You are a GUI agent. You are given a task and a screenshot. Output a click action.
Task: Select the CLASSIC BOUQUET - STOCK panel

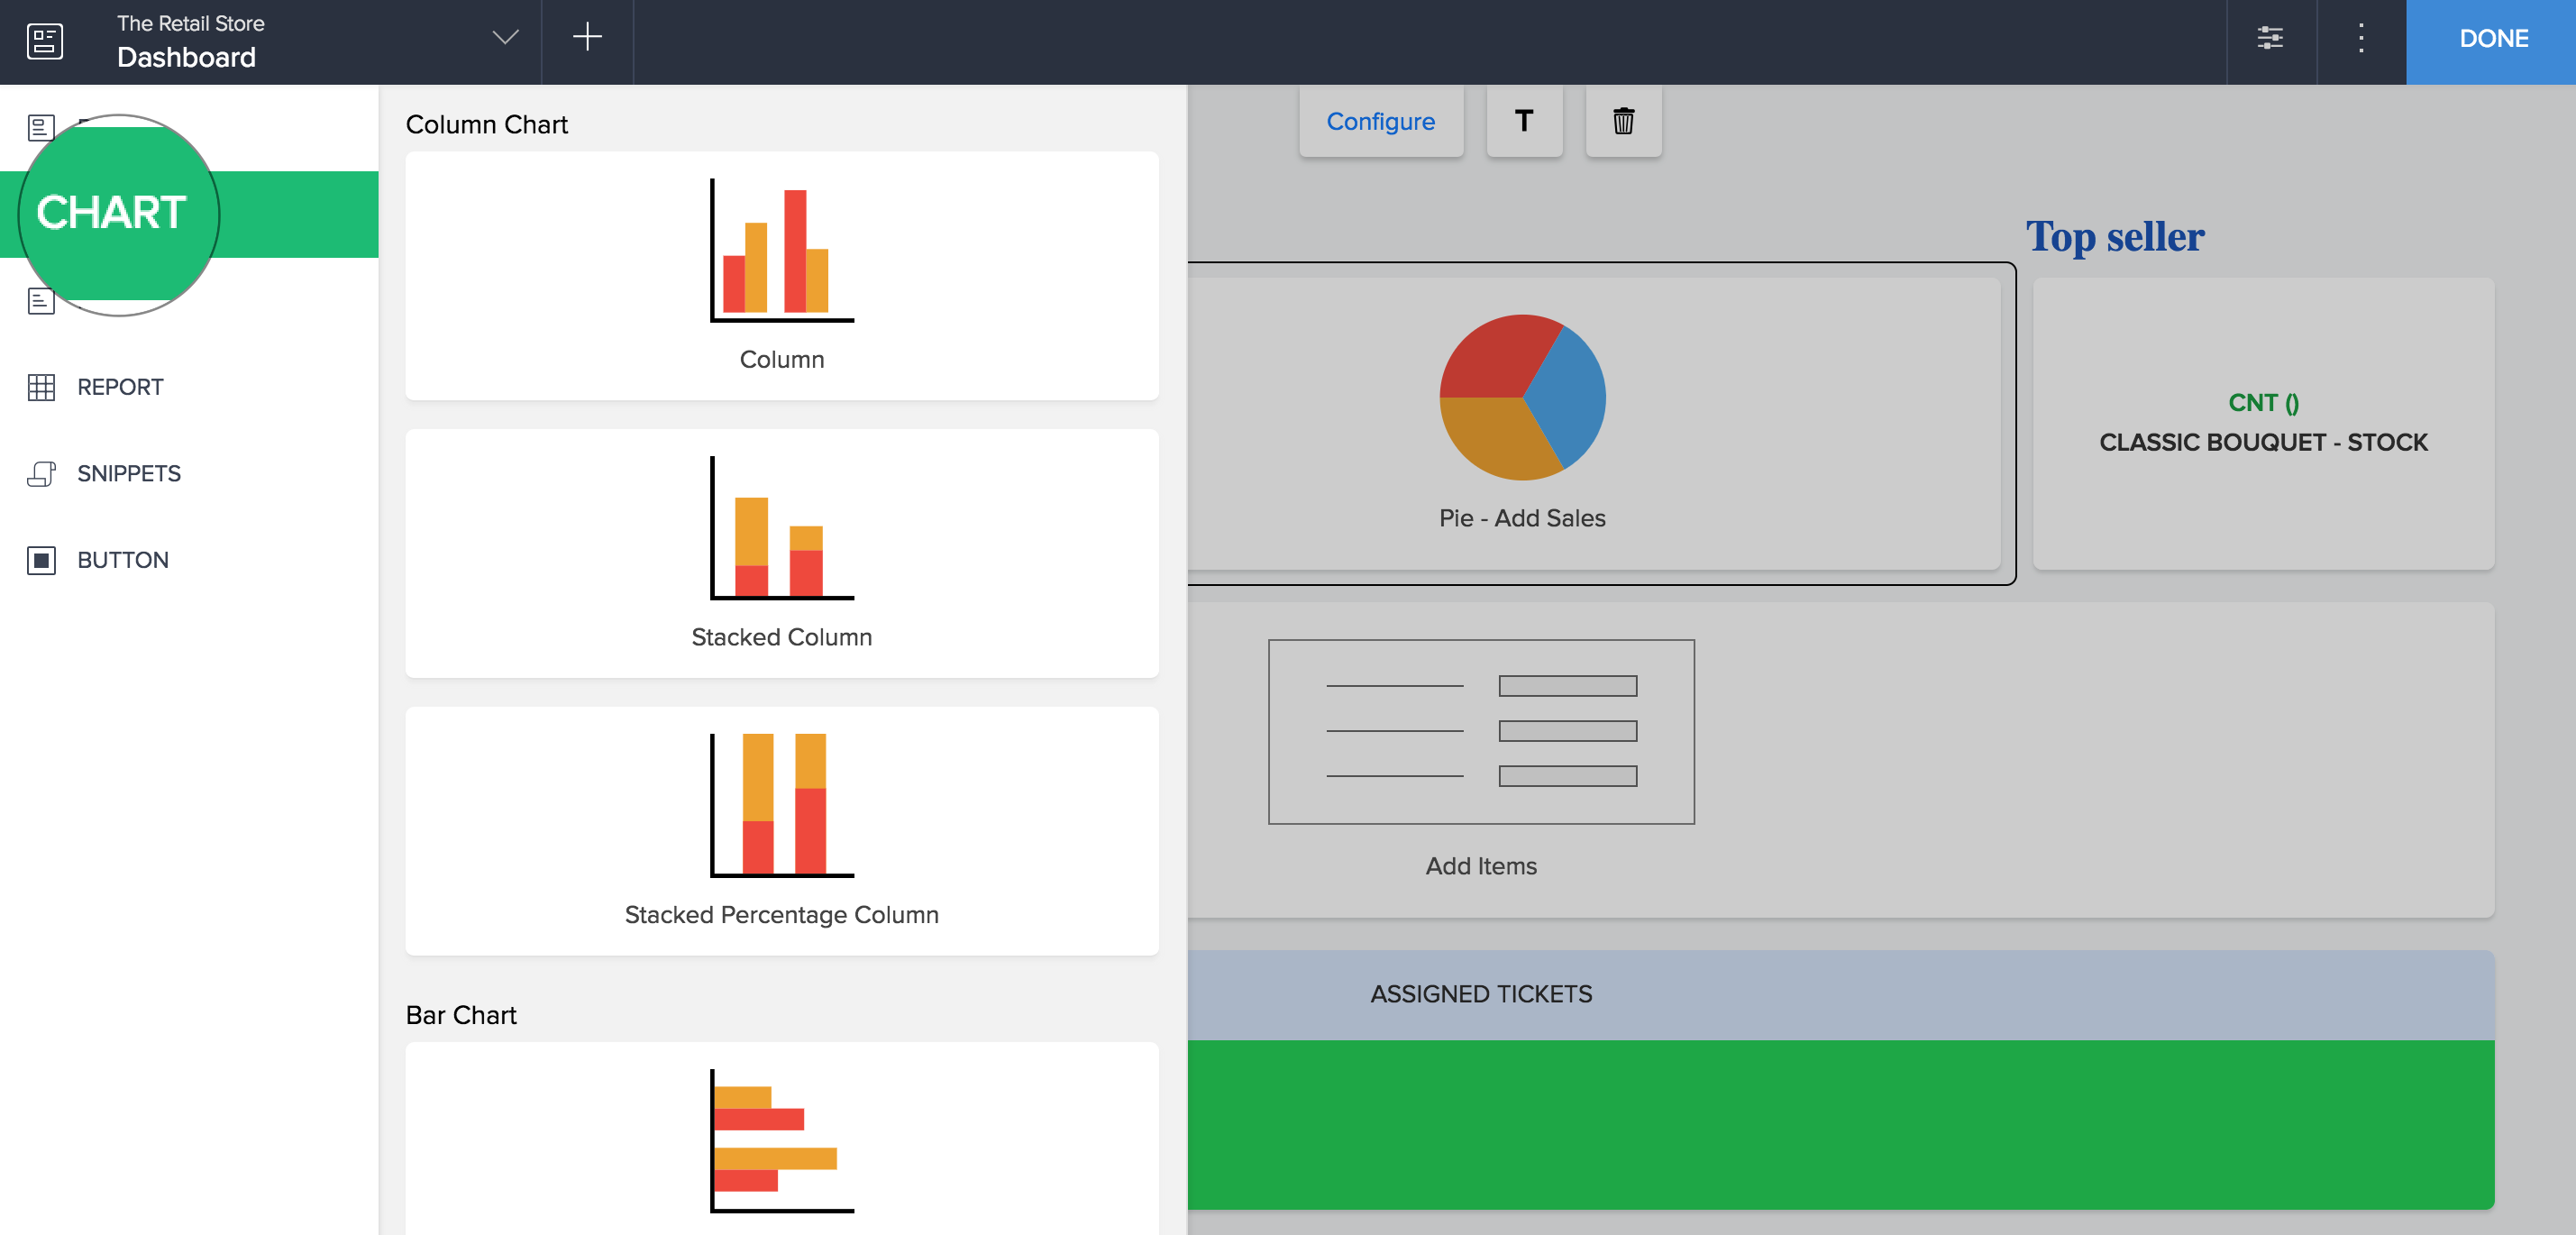[x=2263, y=424]
